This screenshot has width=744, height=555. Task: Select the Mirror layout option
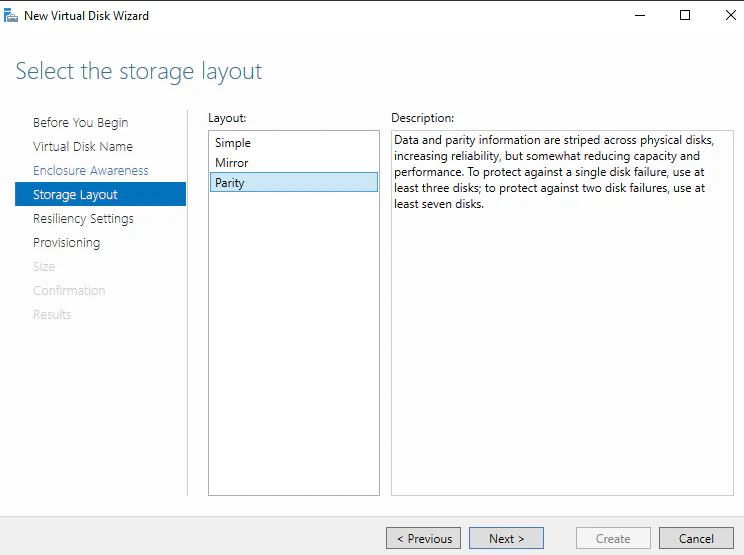294,163
